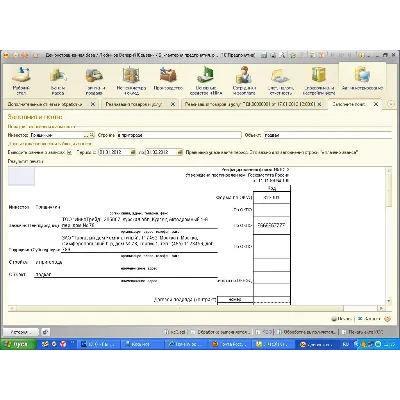Screen dimensions: 400x400
Task: Click the print icon in title bar
Action: (x=273, y=55)
